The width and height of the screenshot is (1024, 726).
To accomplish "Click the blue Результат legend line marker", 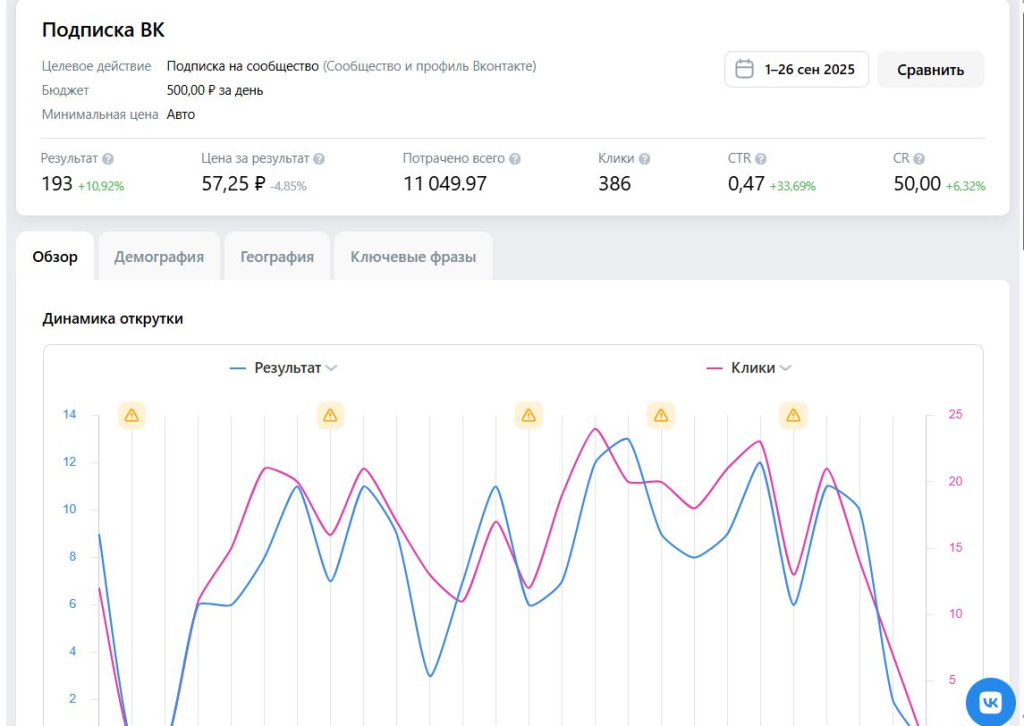I will tap(238, 368).
